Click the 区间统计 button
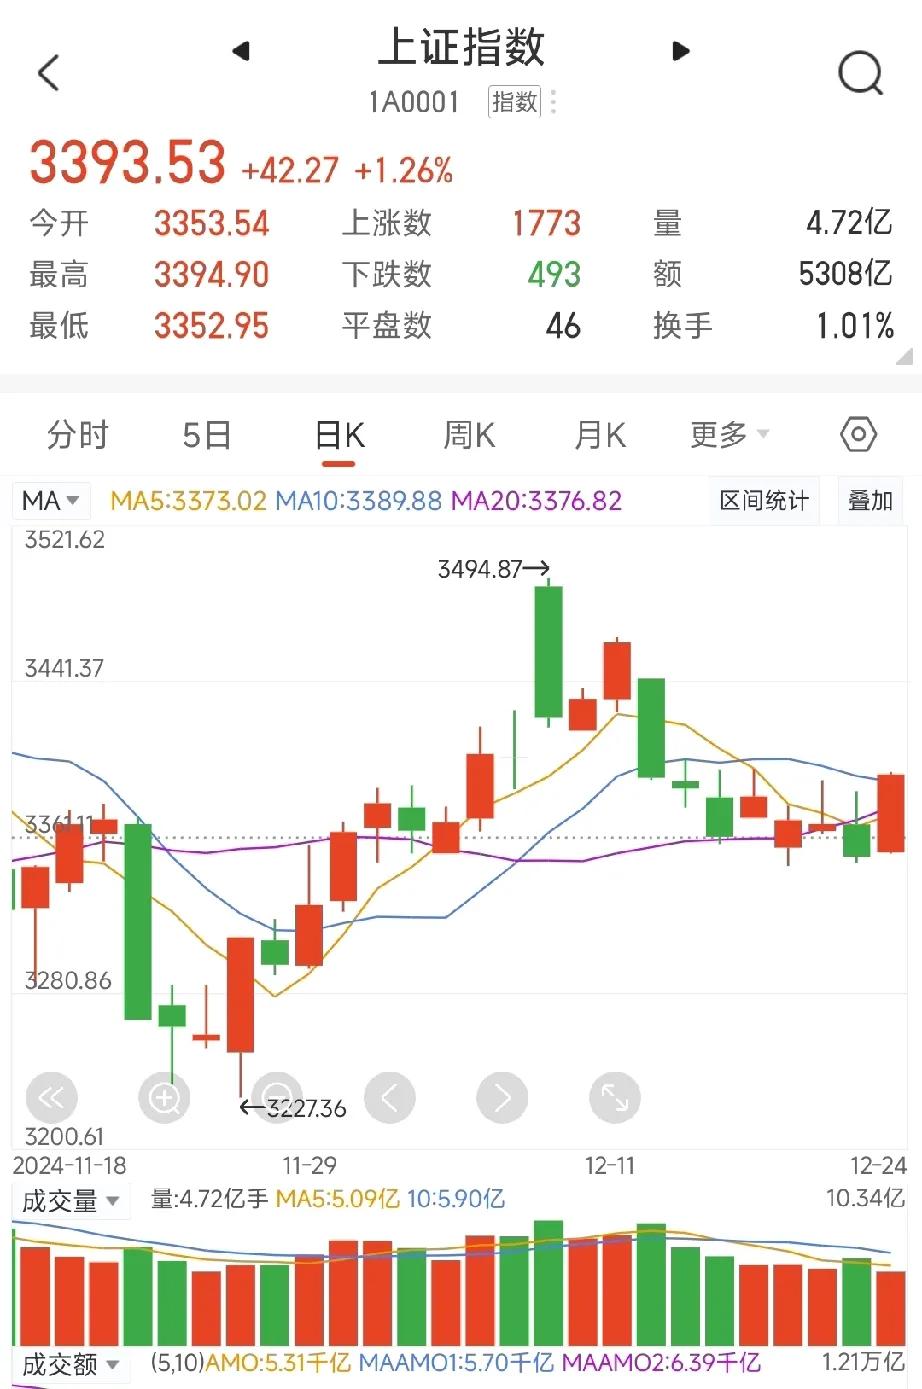Viewport: 922px width, 1389px height. pos(764,500)
